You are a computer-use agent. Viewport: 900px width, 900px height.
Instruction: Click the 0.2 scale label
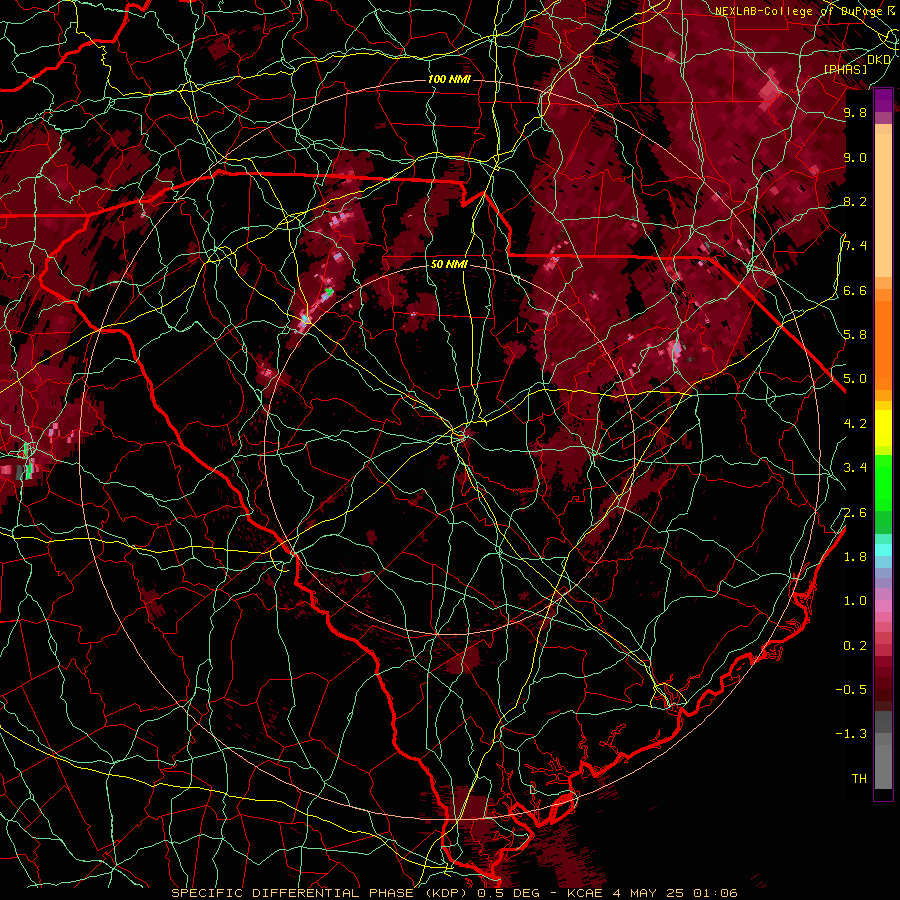tap(855, 646)
